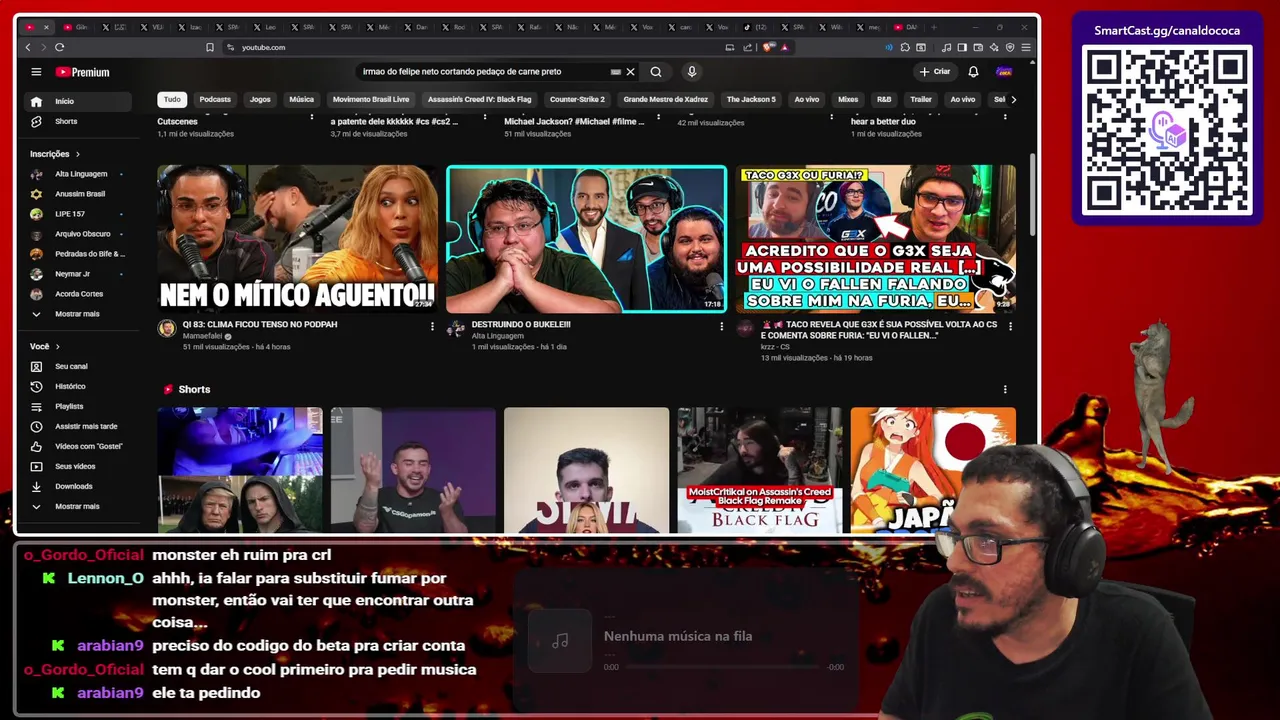Open the on-screen keyboard icon in the search box
Viewport: 1280px width, 720px height.
click(615, 72)
